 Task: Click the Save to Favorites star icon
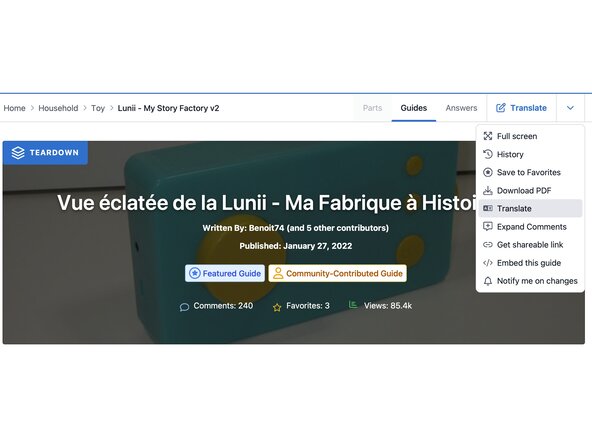(x=488, y=172)
